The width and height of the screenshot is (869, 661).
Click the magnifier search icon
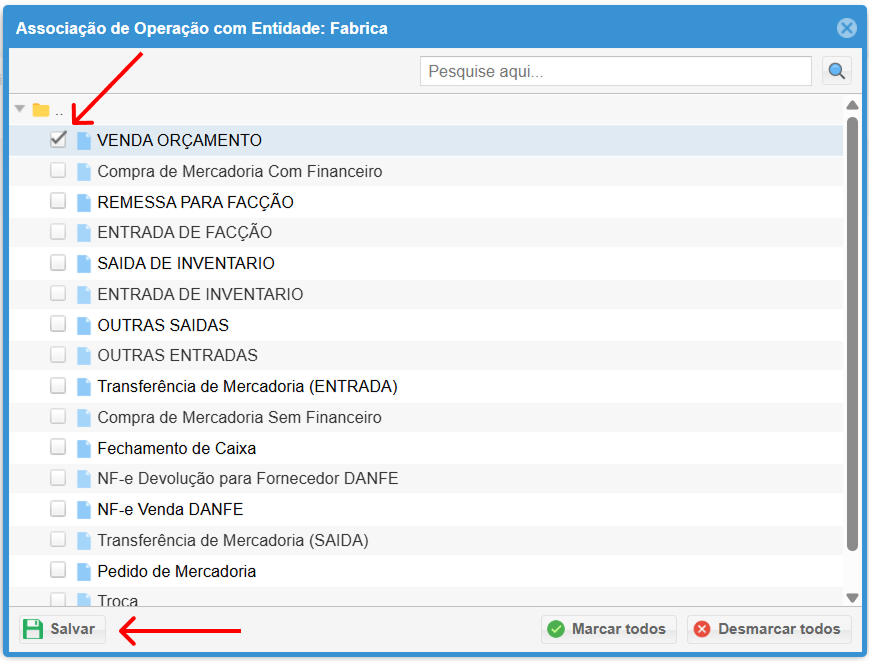(836, 71)
